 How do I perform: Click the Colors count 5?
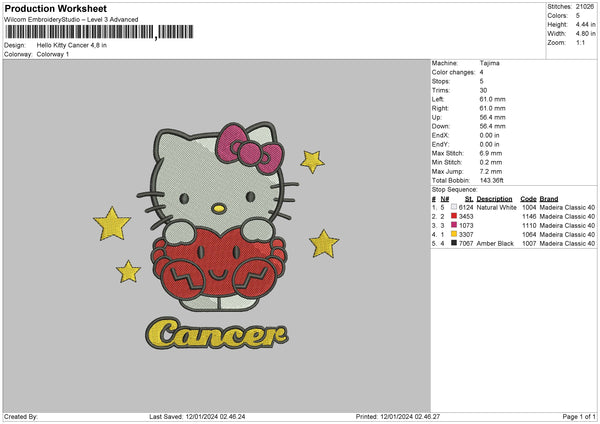tap(578, 16)
